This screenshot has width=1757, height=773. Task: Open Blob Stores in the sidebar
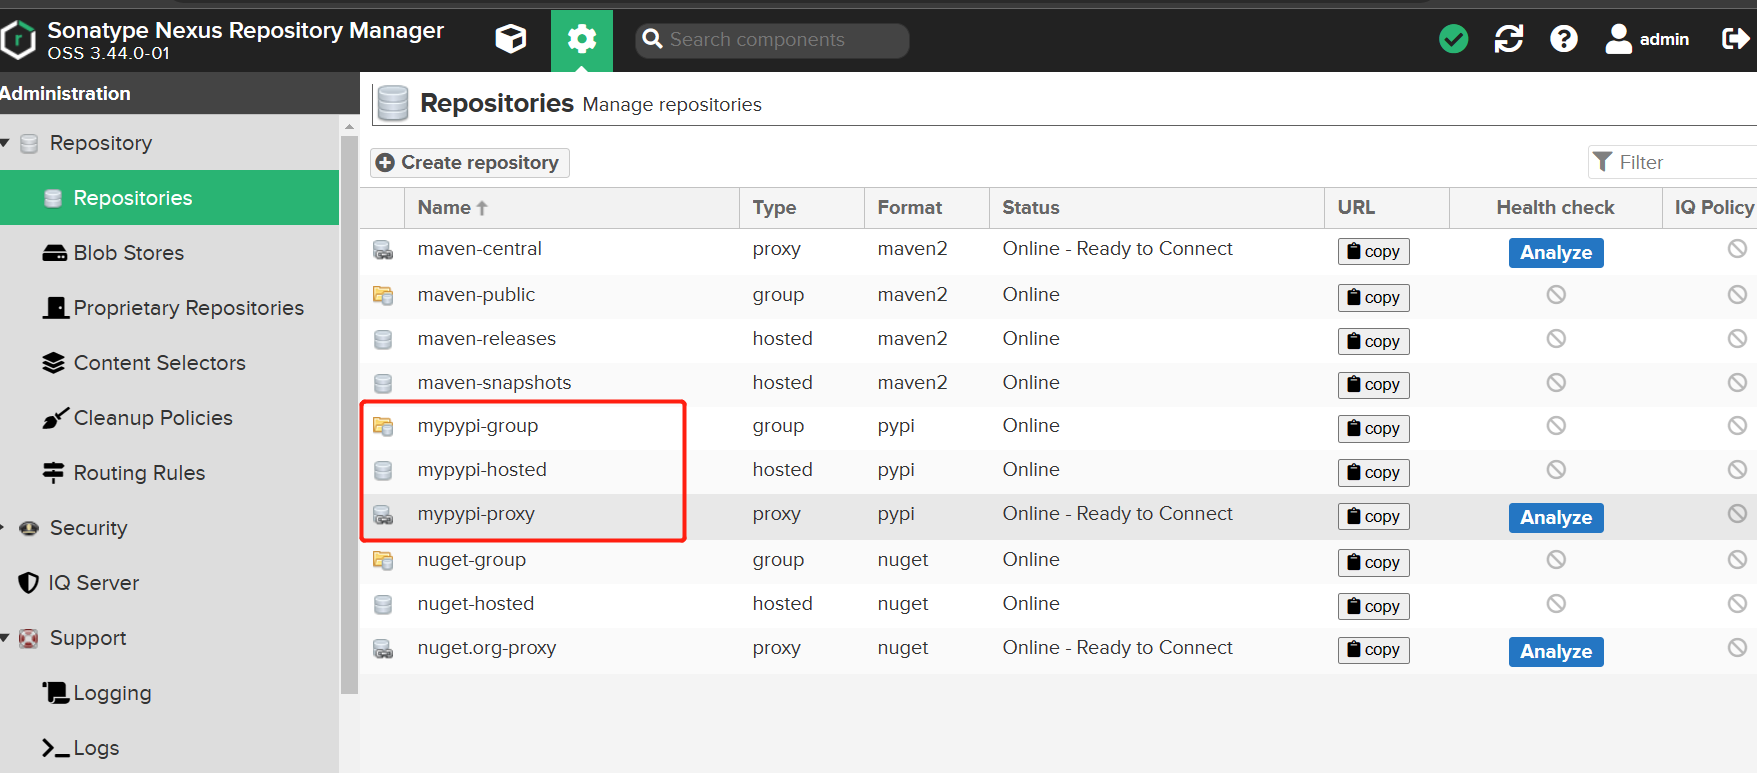(128, 253)
